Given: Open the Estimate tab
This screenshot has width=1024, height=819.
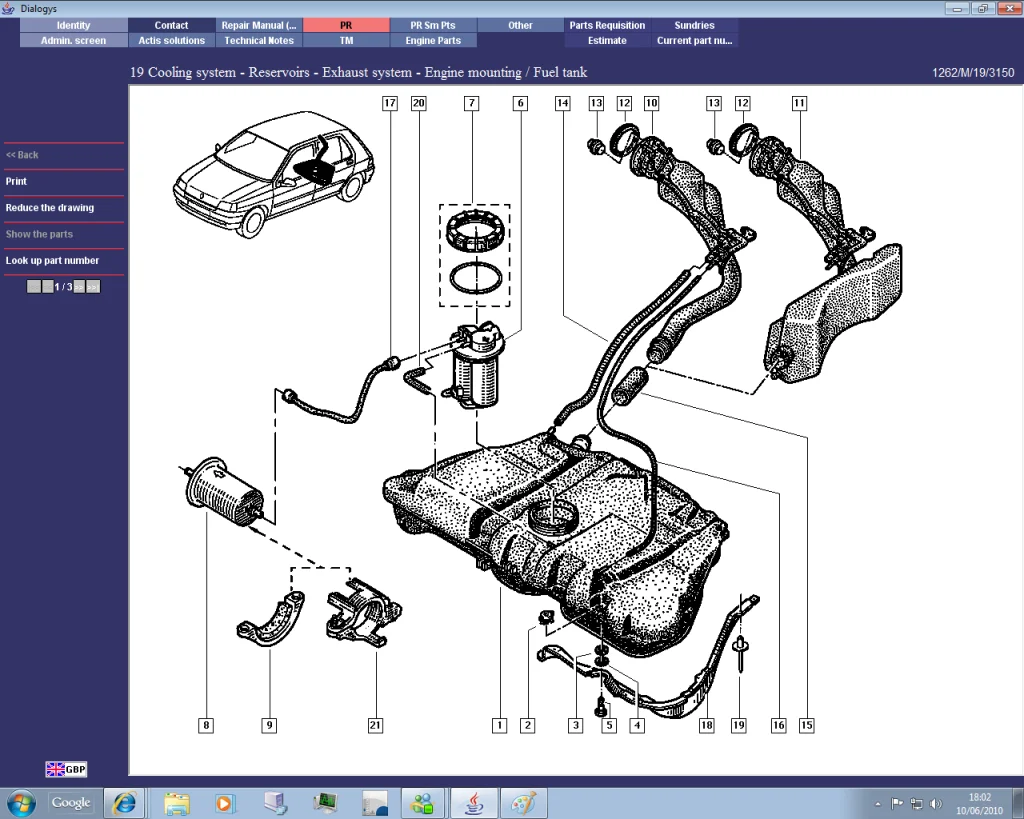Looking at the screenshot, I should (x=607, y=40).
